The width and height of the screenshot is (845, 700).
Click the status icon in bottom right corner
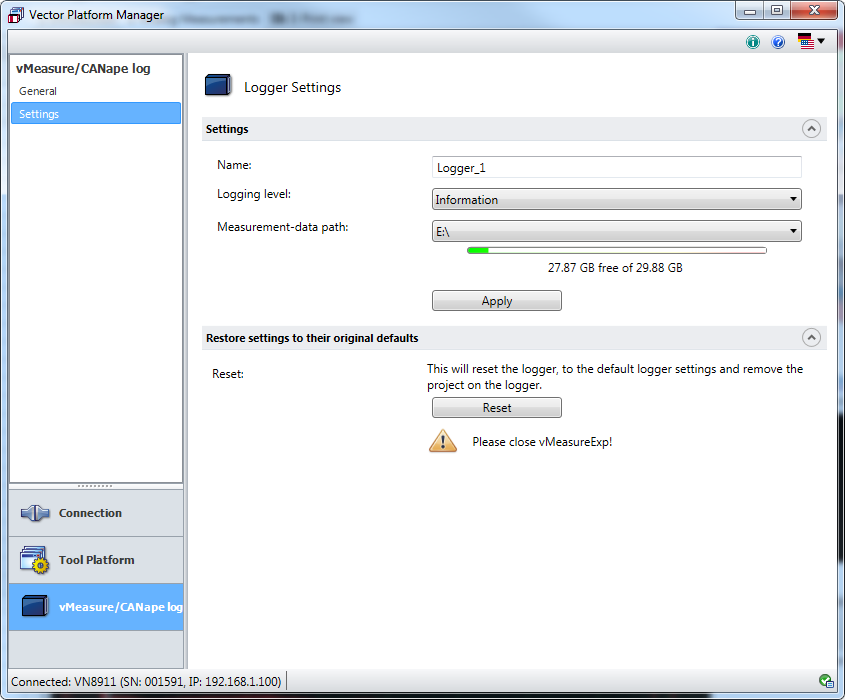coord(826,681)
